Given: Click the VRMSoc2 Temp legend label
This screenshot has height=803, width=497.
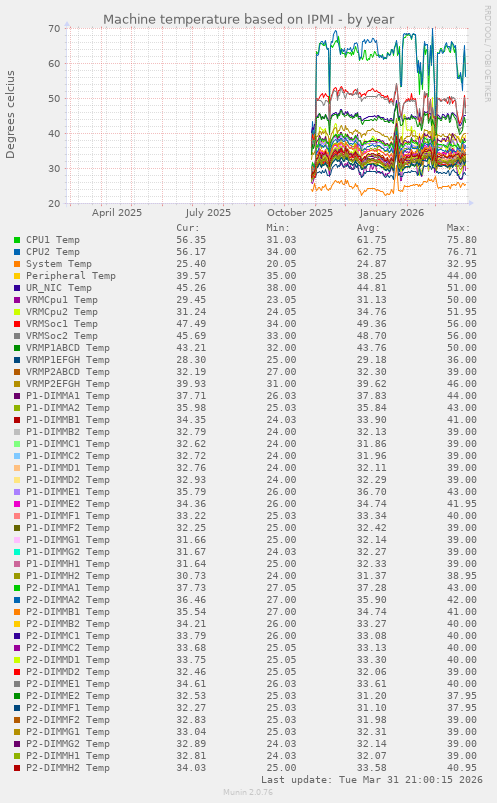Looking at the screenshot, I should [x=62, y=336].
